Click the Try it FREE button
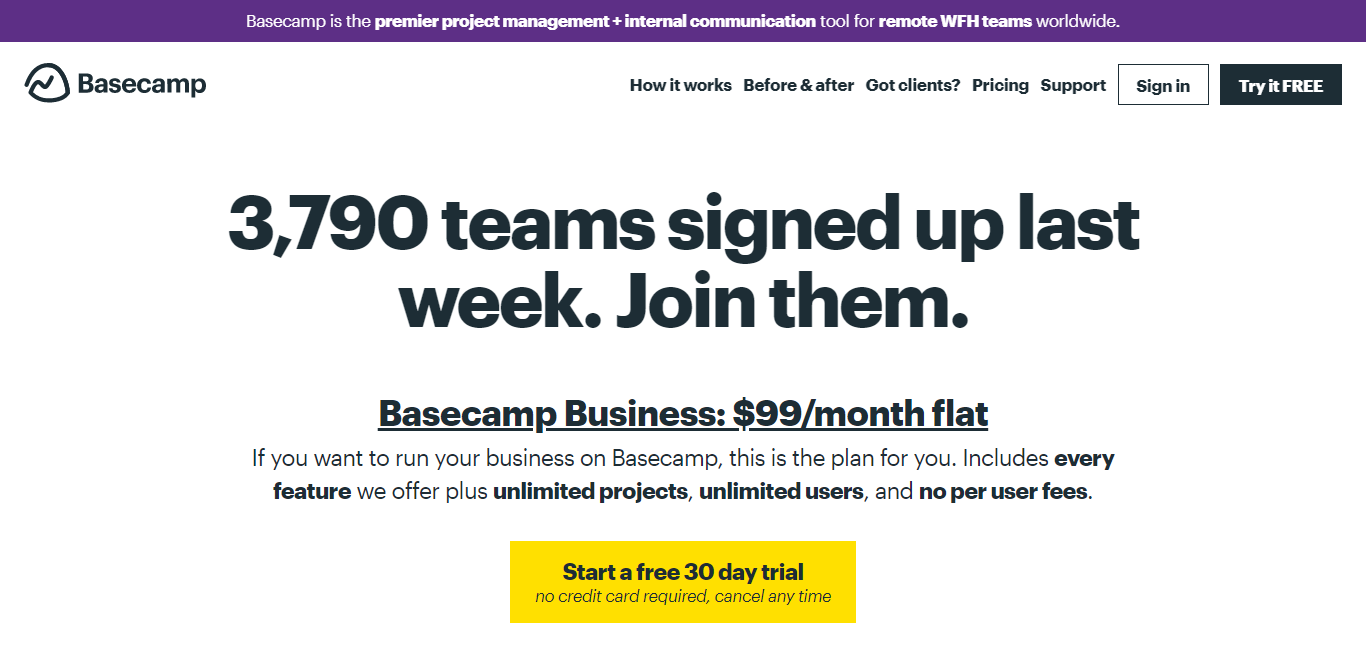1366x657 pixels. [x=1281, y=85]
